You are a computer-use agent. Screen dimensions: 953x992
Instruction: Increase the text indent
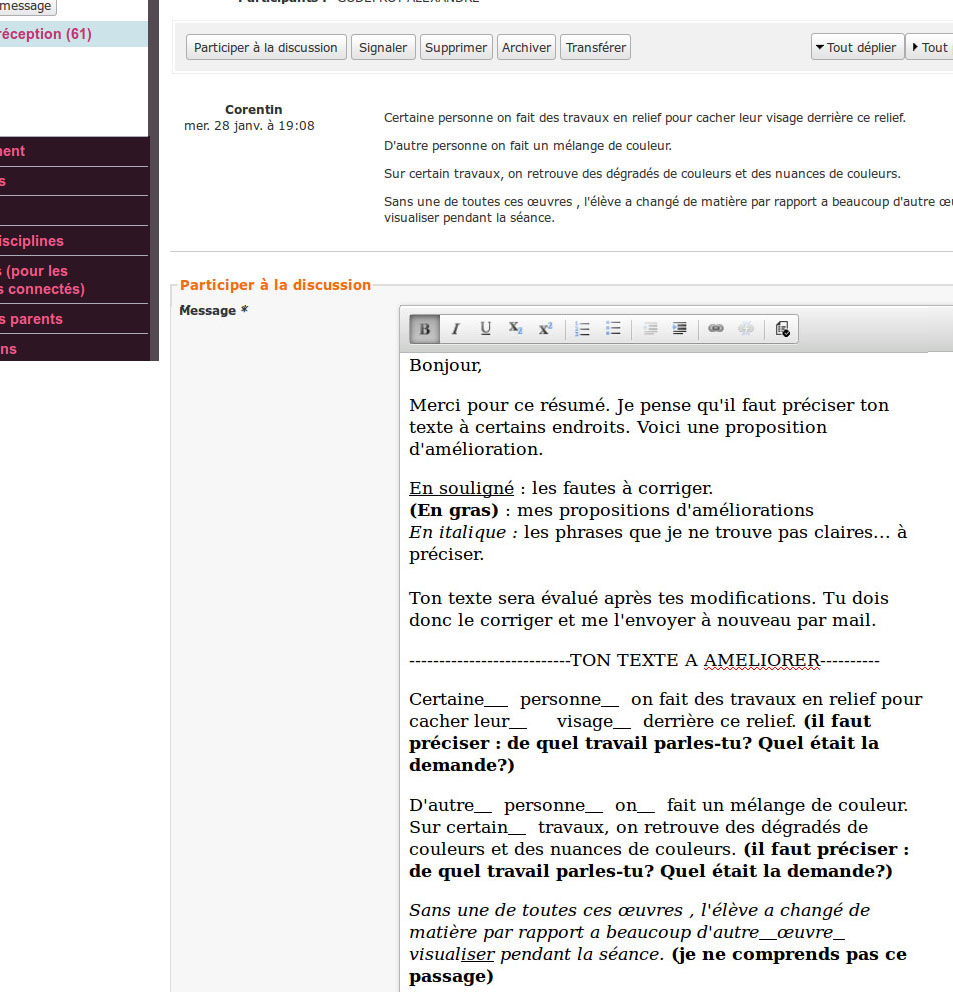680,329
